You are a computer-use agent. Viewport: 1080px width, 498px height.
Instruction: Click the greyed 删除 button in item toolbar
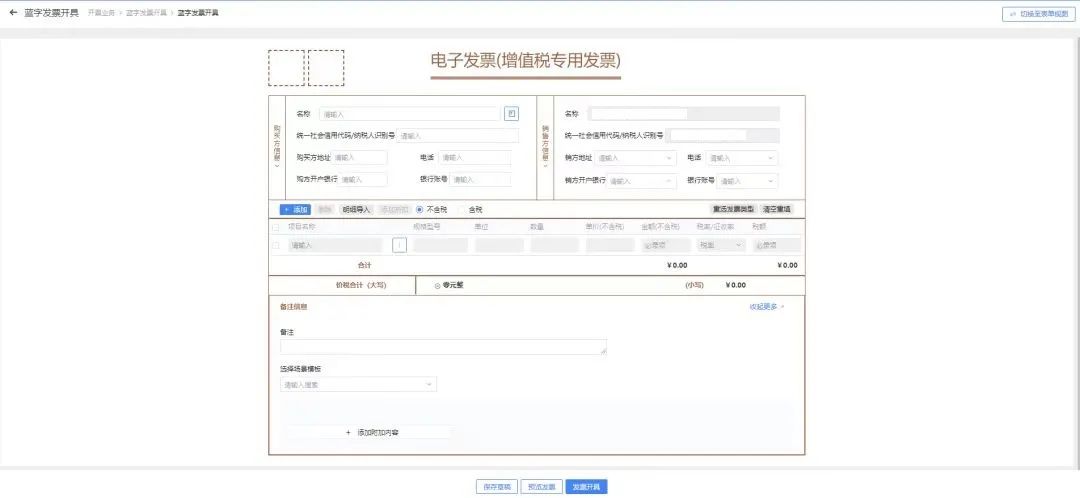(325, 209)
